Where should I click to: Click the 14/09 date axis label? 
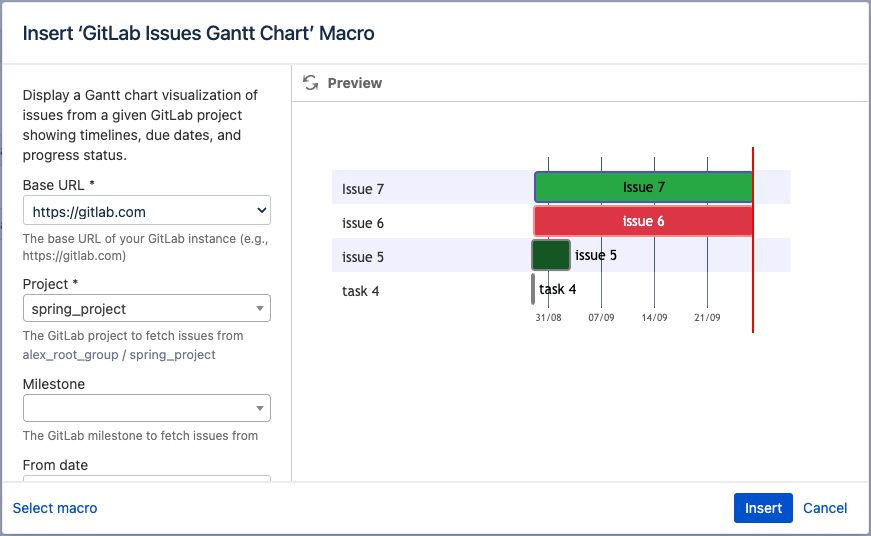tap(654, 317)
